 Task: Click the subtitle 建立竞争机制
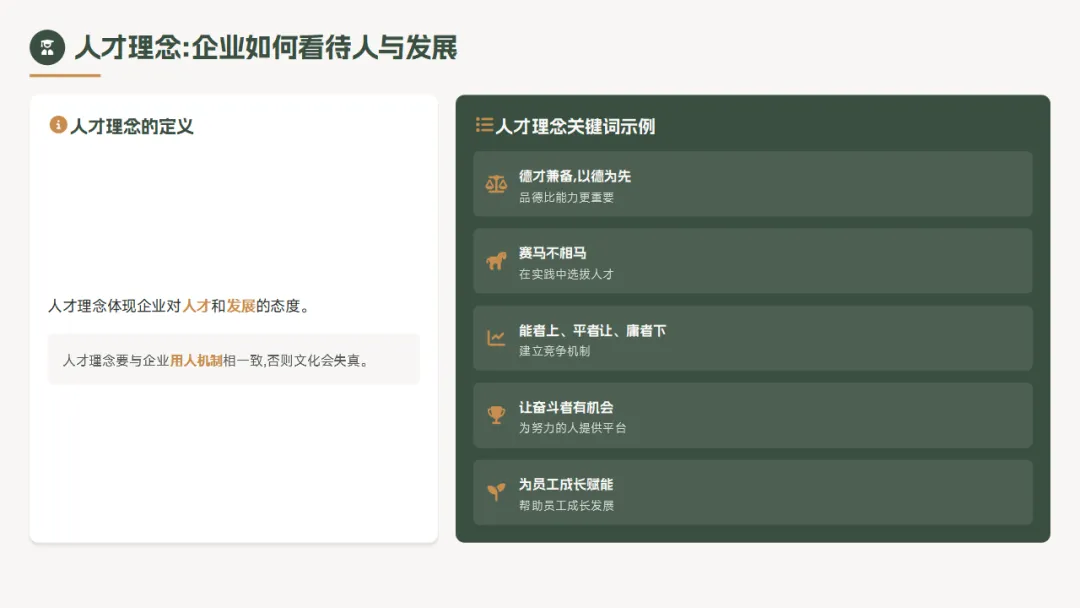point(554,351)
